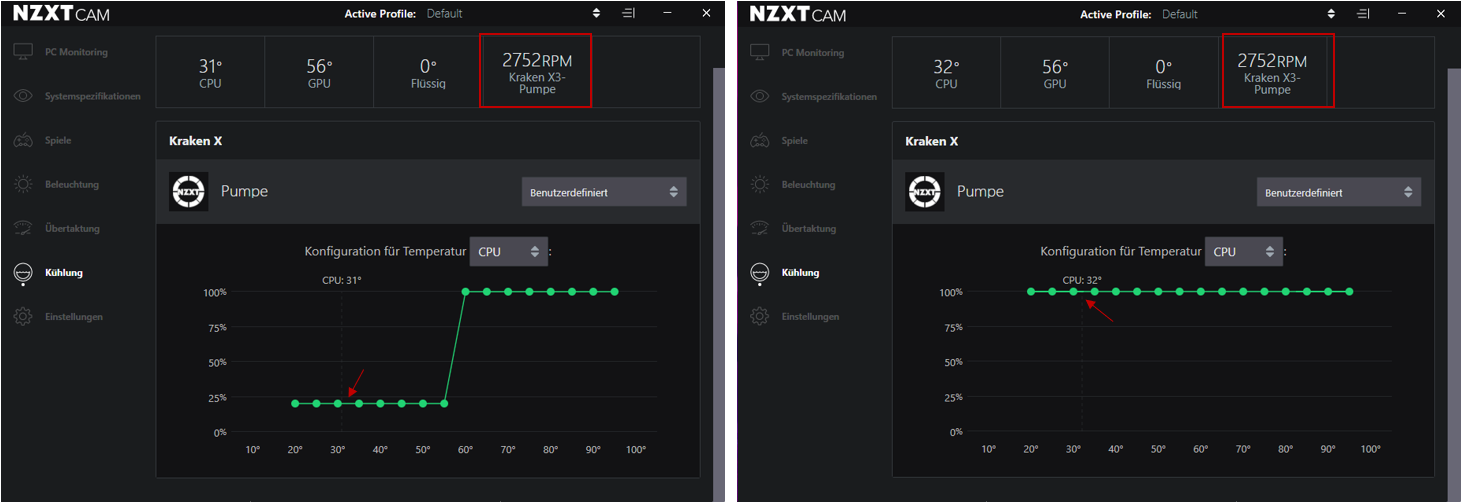Click 'CPU: 32°' graph marker label
This screenshot has height=502, width=1462.
(x=1082, y=281)
